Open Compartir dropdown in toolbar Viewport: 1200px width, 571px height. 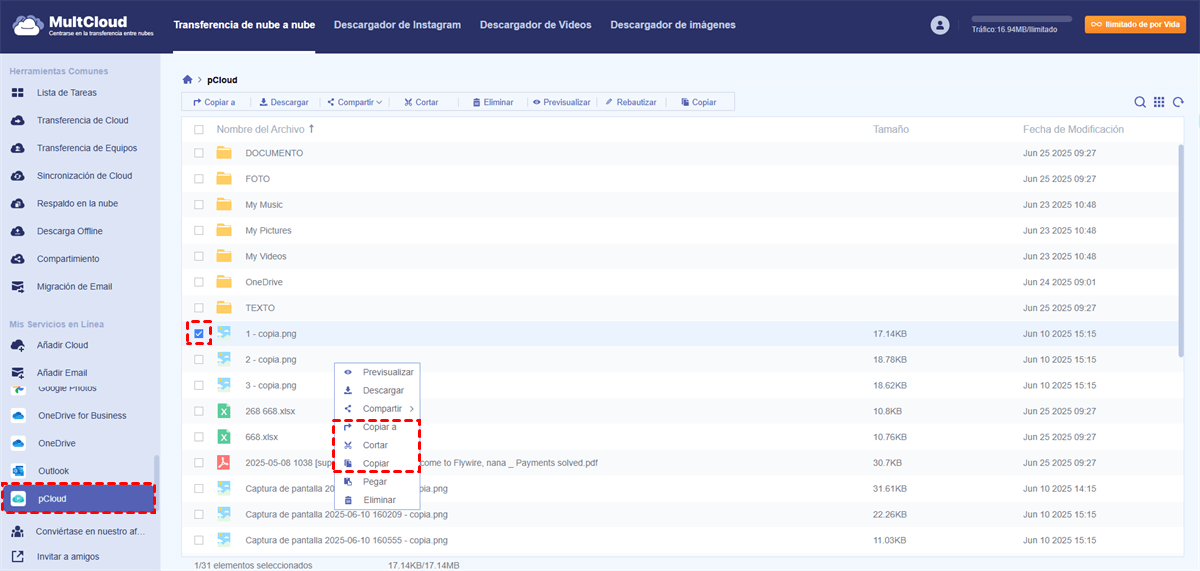pyautogui.click(x=355, y=102)
